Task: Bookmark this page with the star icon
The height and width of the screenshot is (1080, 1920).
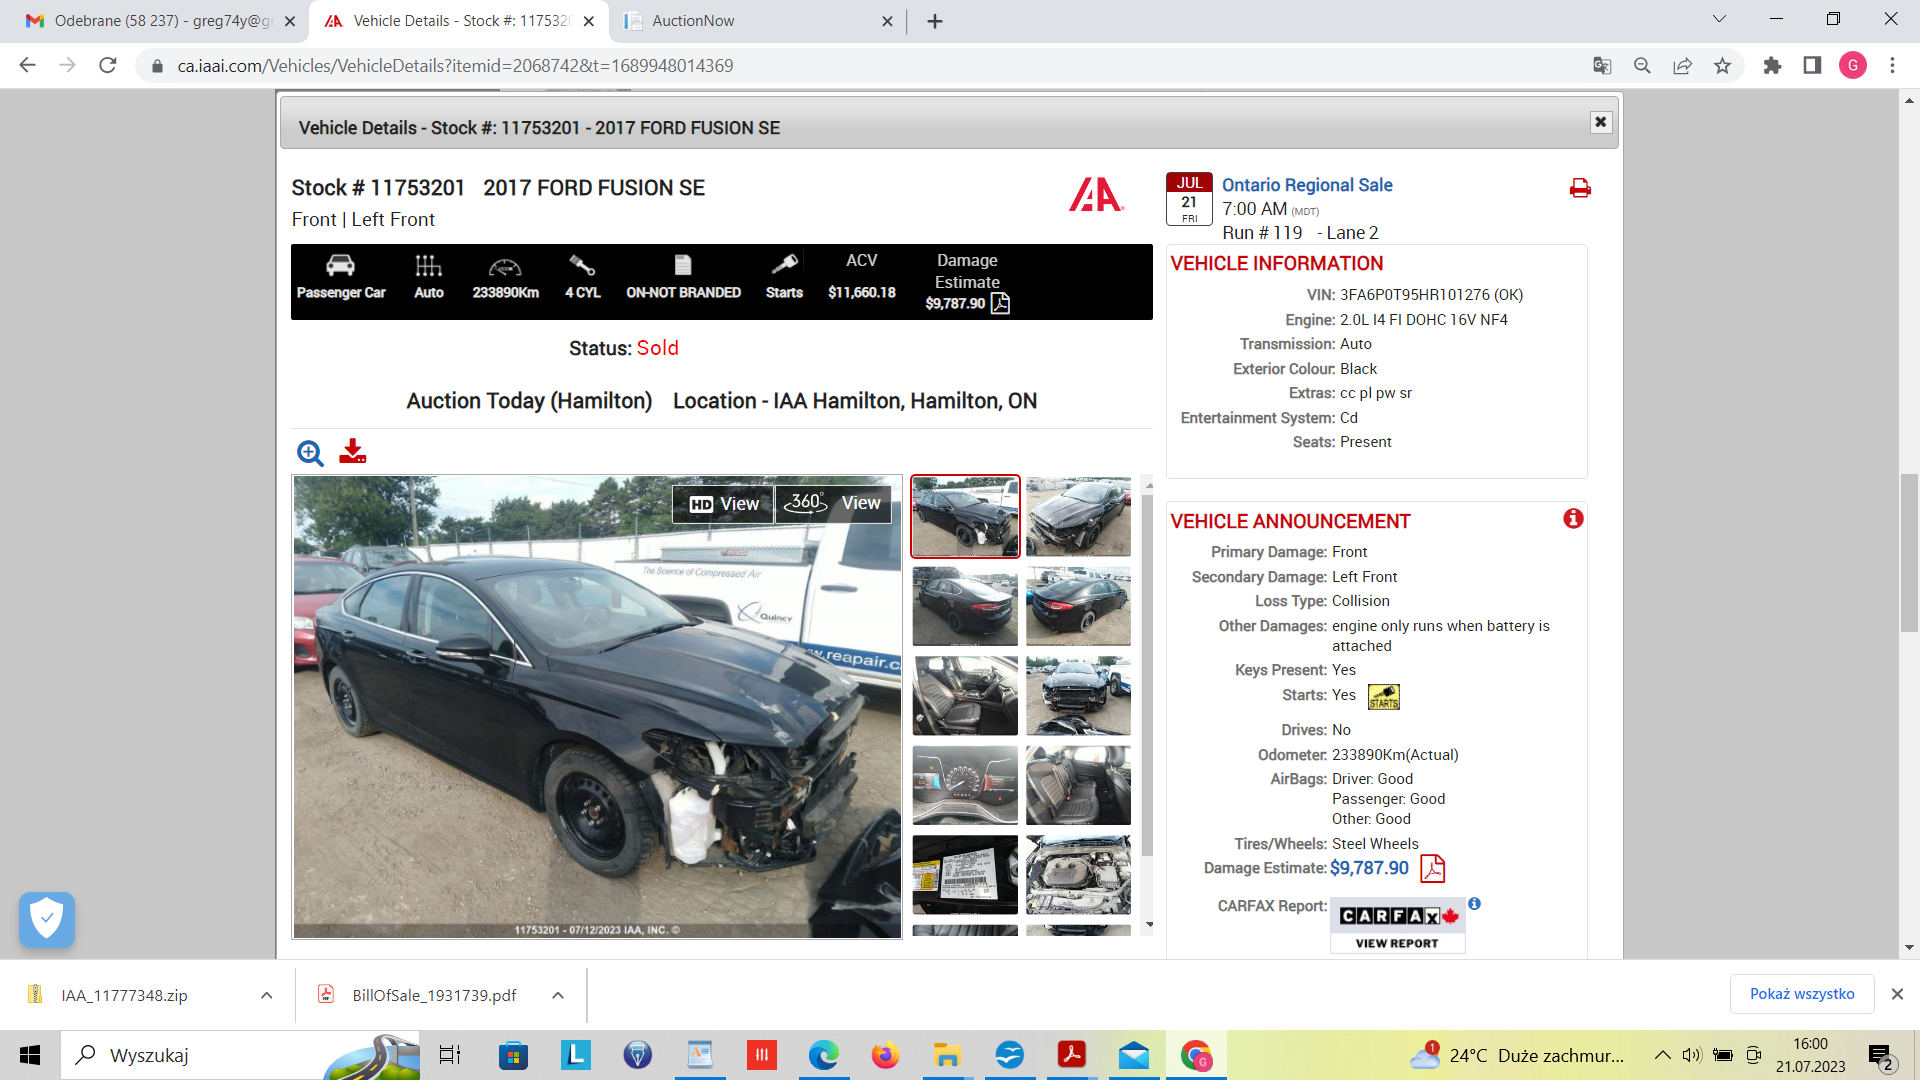Action: point(1722,66)
